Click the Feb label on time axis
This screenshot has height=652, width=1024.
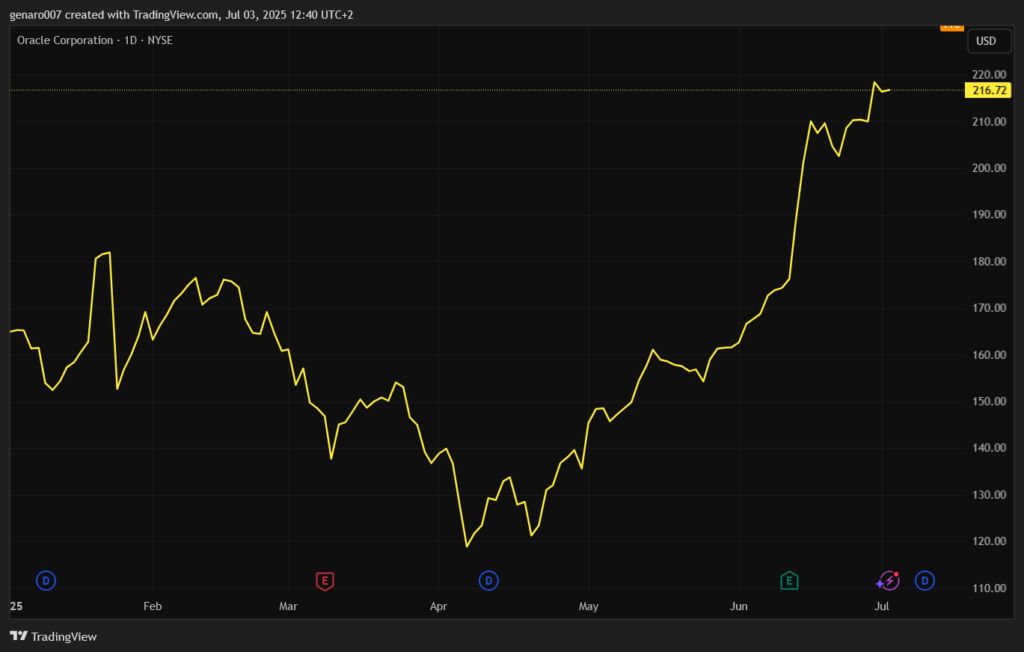click(x=152, y=607)
